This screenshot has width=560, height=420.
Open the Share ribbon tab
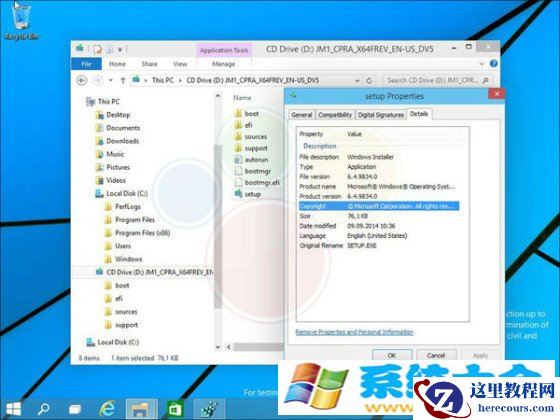tap(149, 64)
